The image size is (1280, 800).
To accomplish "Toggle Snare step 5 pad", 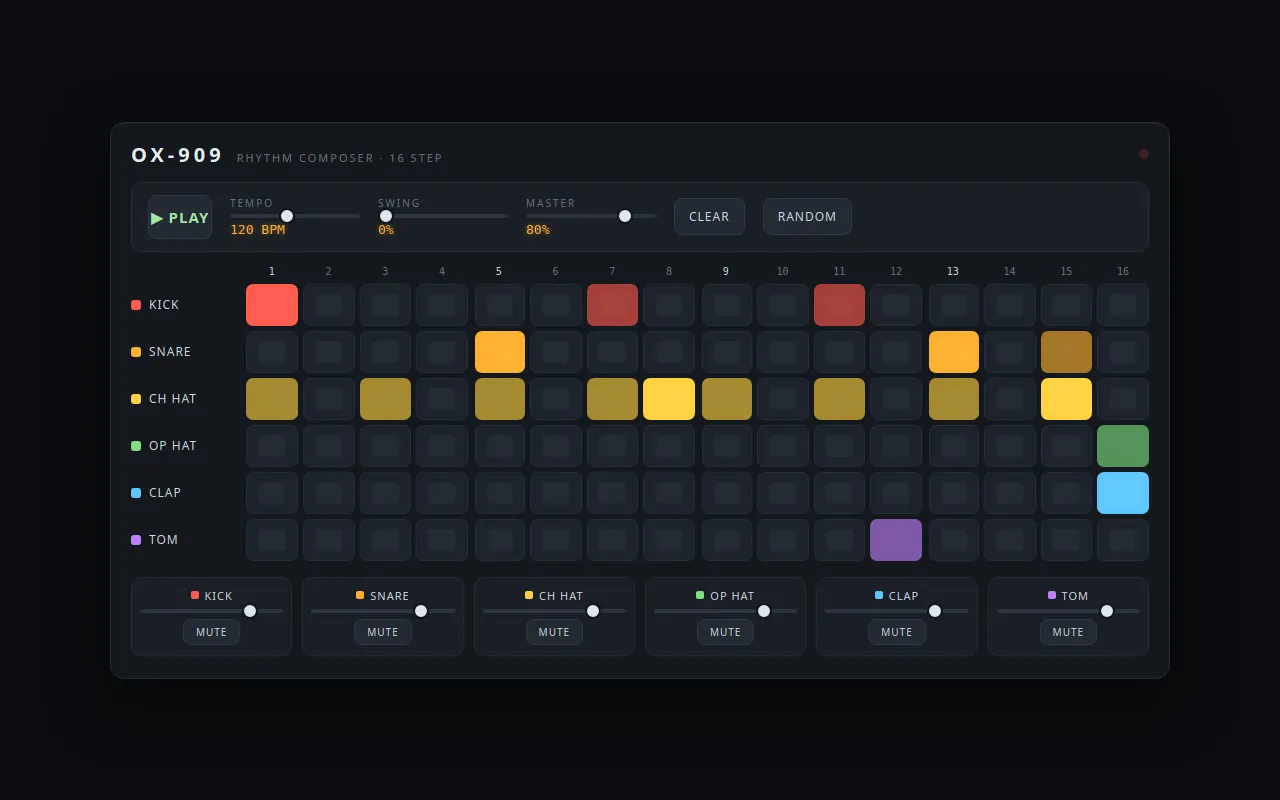I will tap(500, 352).
